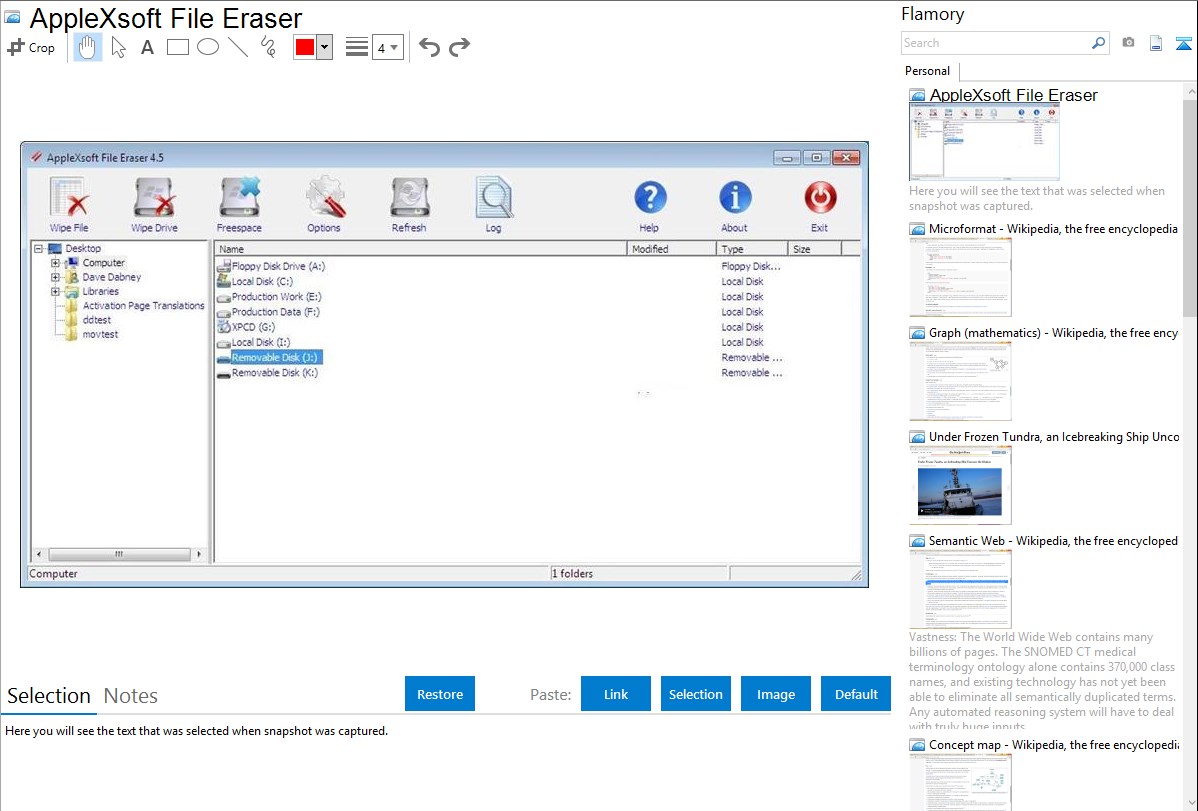This screenshot has height=811, width=1198.
Task: Click the Refresh toolbar icon
Action: (409, 204)
